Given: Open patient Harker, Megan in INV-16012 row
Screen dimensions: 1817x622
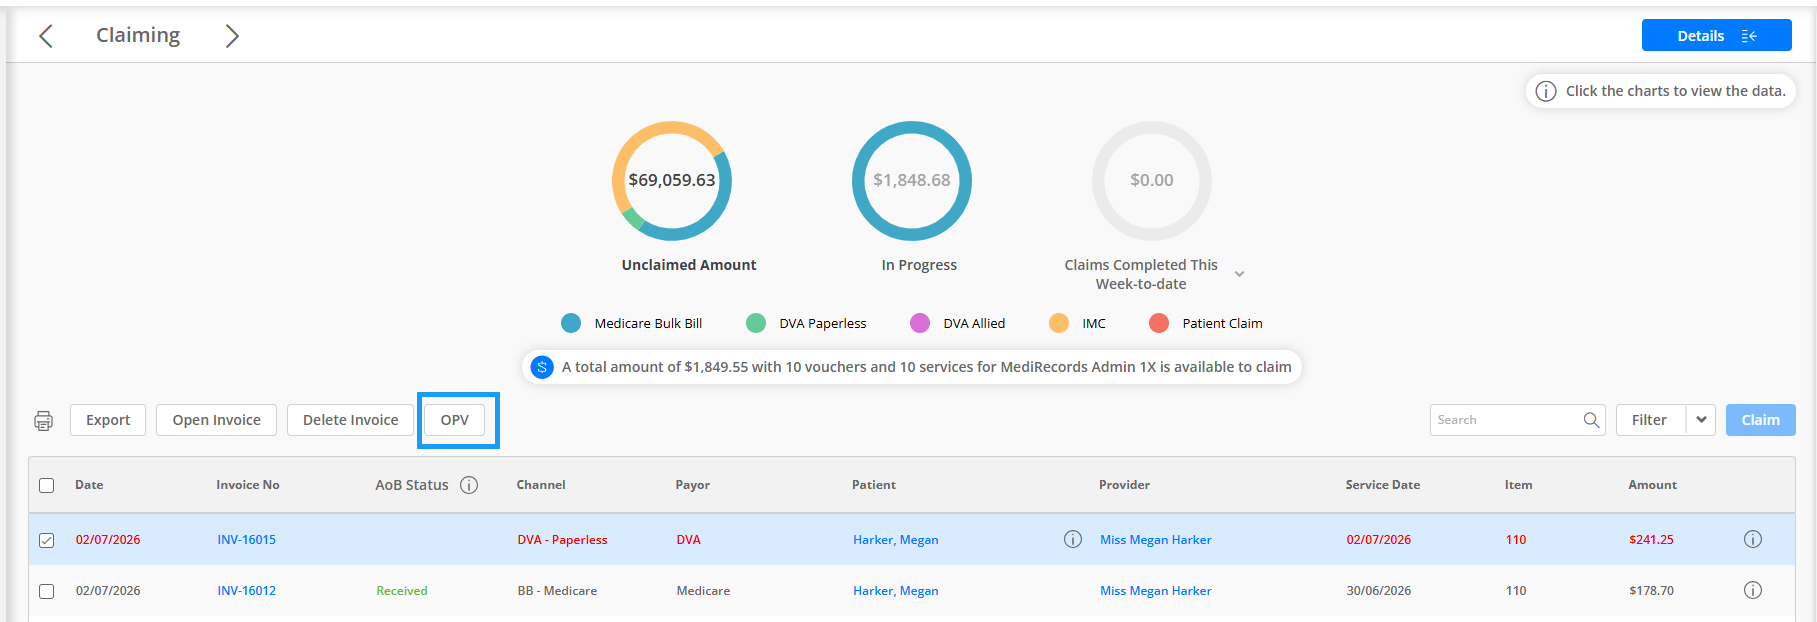Looking at the screenshot, I should click(x=896, y=591).
